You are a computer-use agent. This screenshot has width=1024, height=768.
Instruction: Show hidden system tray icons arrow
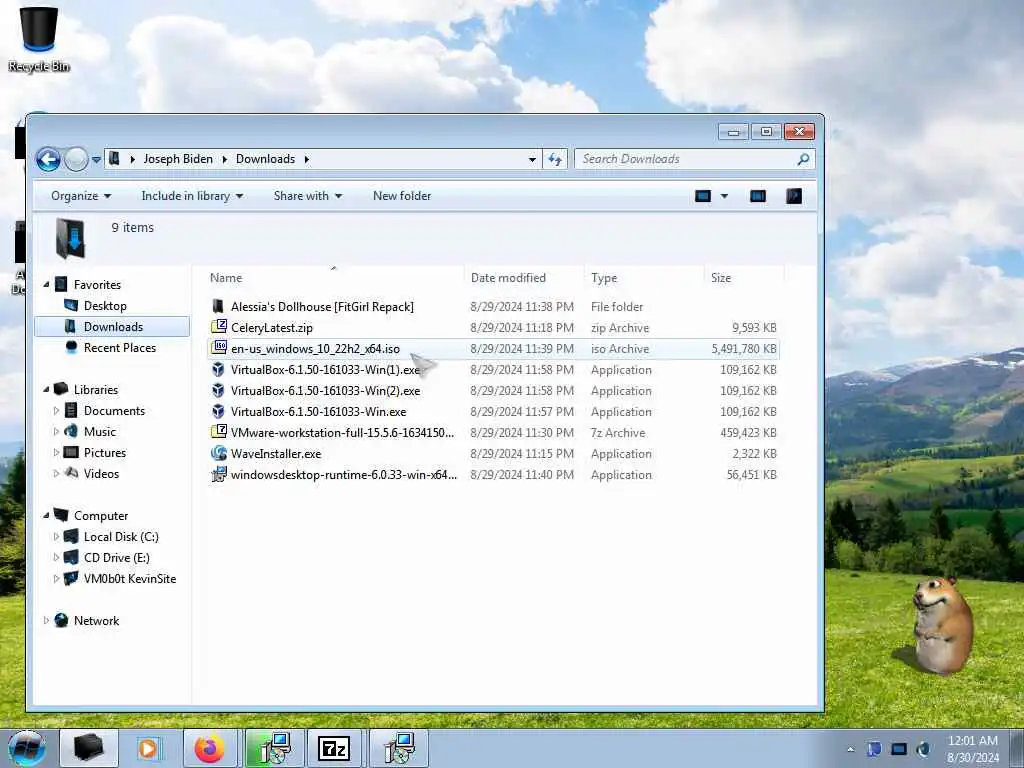click(x=850, y=749)
